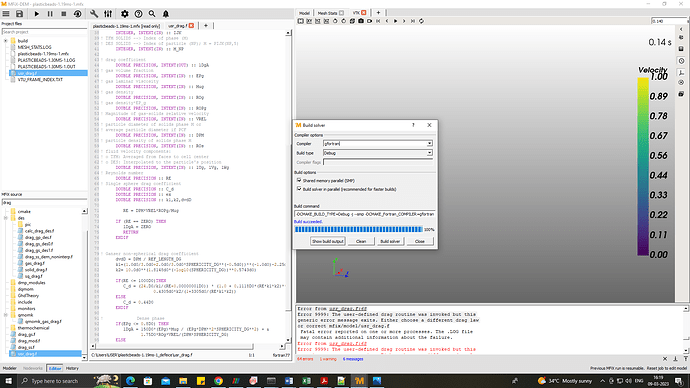The width and height of the screenshot is (690, 388).
Task: Jump to the first VTK frame
Action: click(x=378, y=21)
